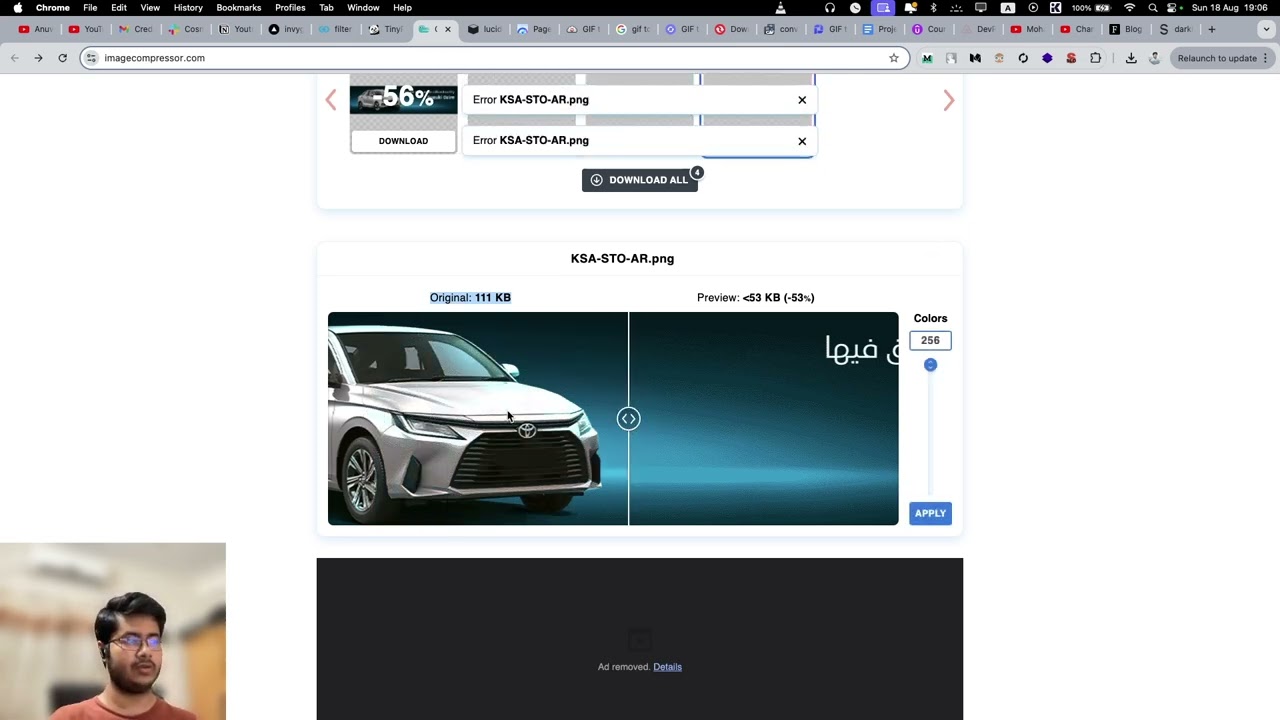The height and width of the screenshot is (720, 1280).
Task: Open Control Center in menu bar
Action: pyautogui.click(x=1172, y=7)
